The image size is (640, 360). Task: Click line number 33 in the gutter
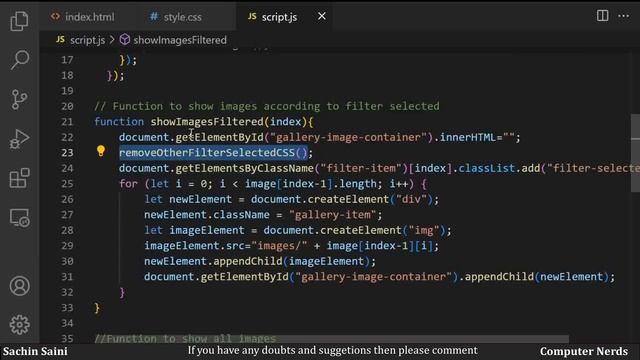pos(67,308)
